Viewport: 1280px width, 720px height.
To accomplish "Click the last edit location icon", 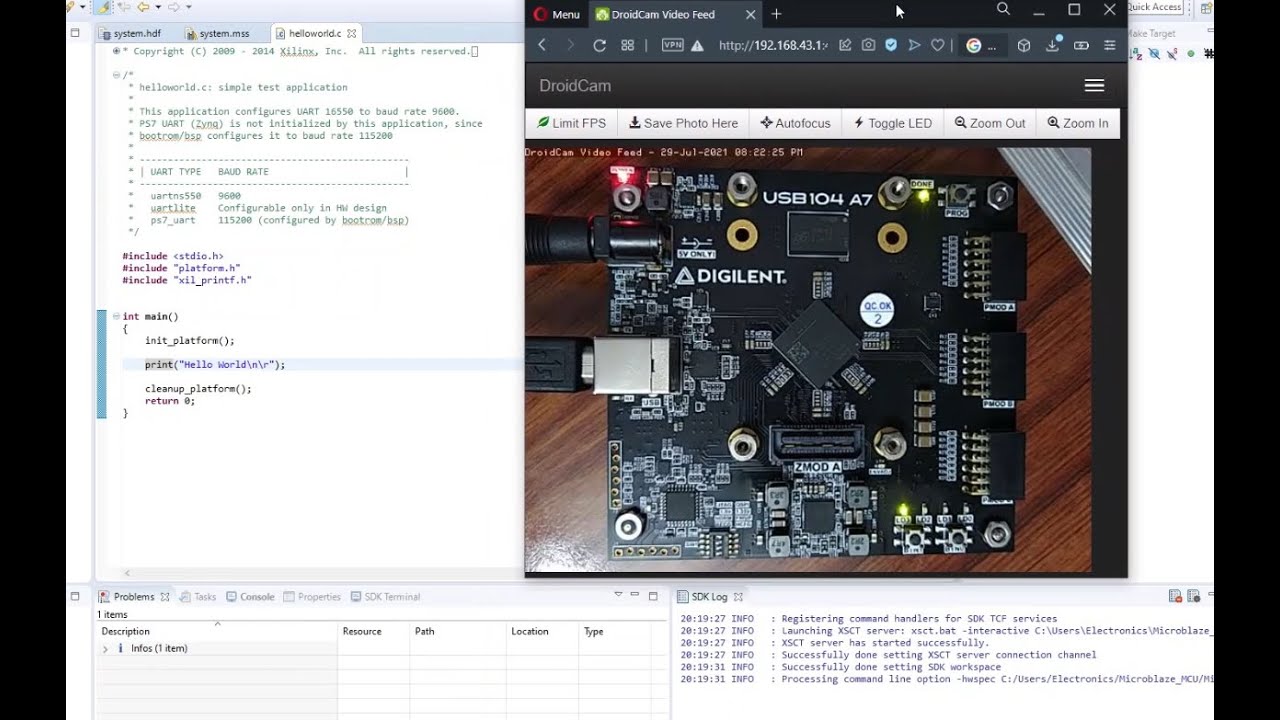I will 123,7.
